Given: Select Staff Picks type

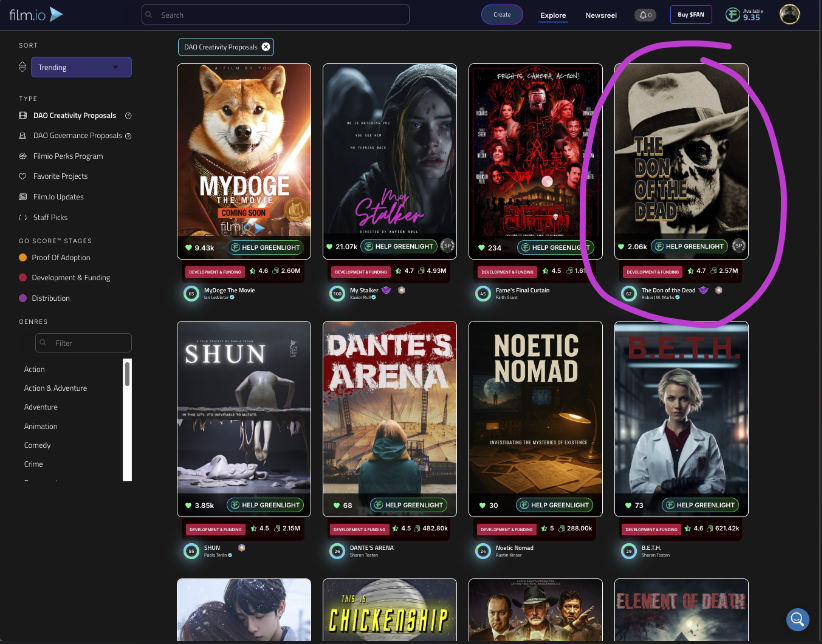Looking at the screenshot, I should 50,217.
